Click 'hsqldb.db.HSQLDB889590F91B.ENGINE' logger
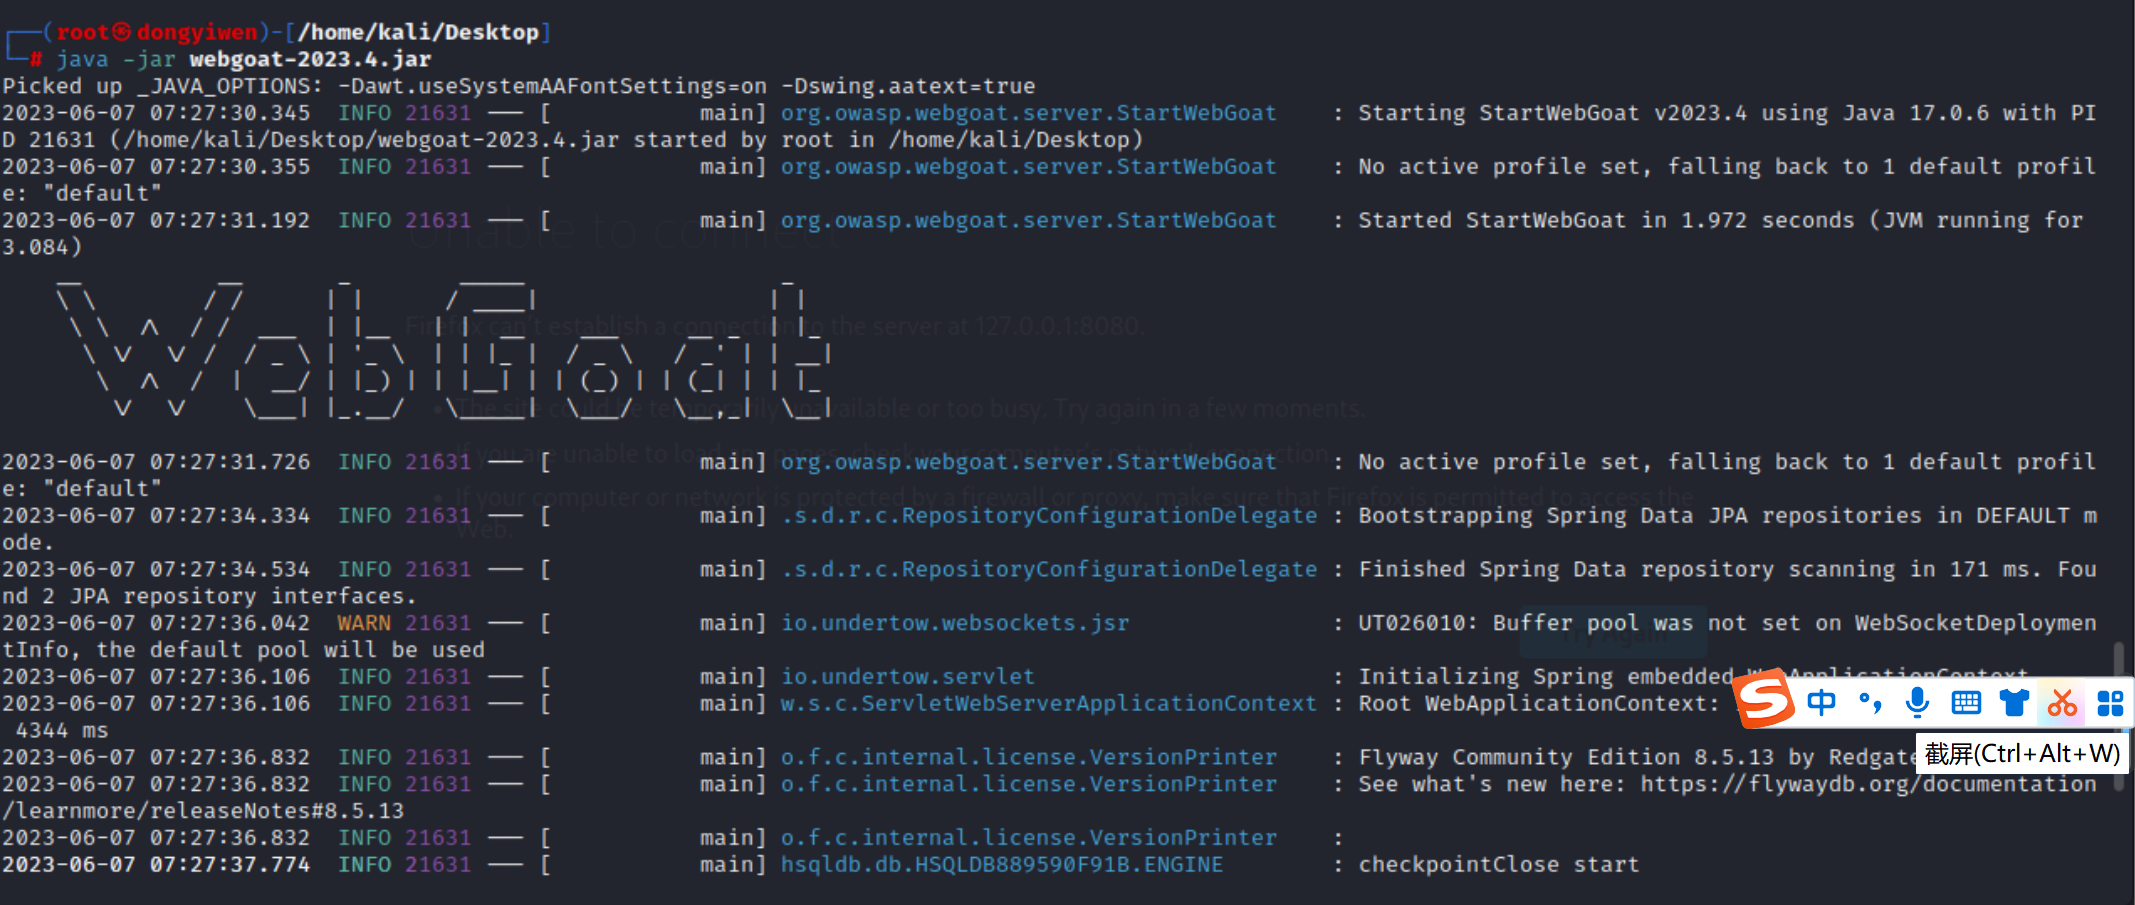Image resolution: width=2135 pixels, height=905 pixels. (1002, 865)
